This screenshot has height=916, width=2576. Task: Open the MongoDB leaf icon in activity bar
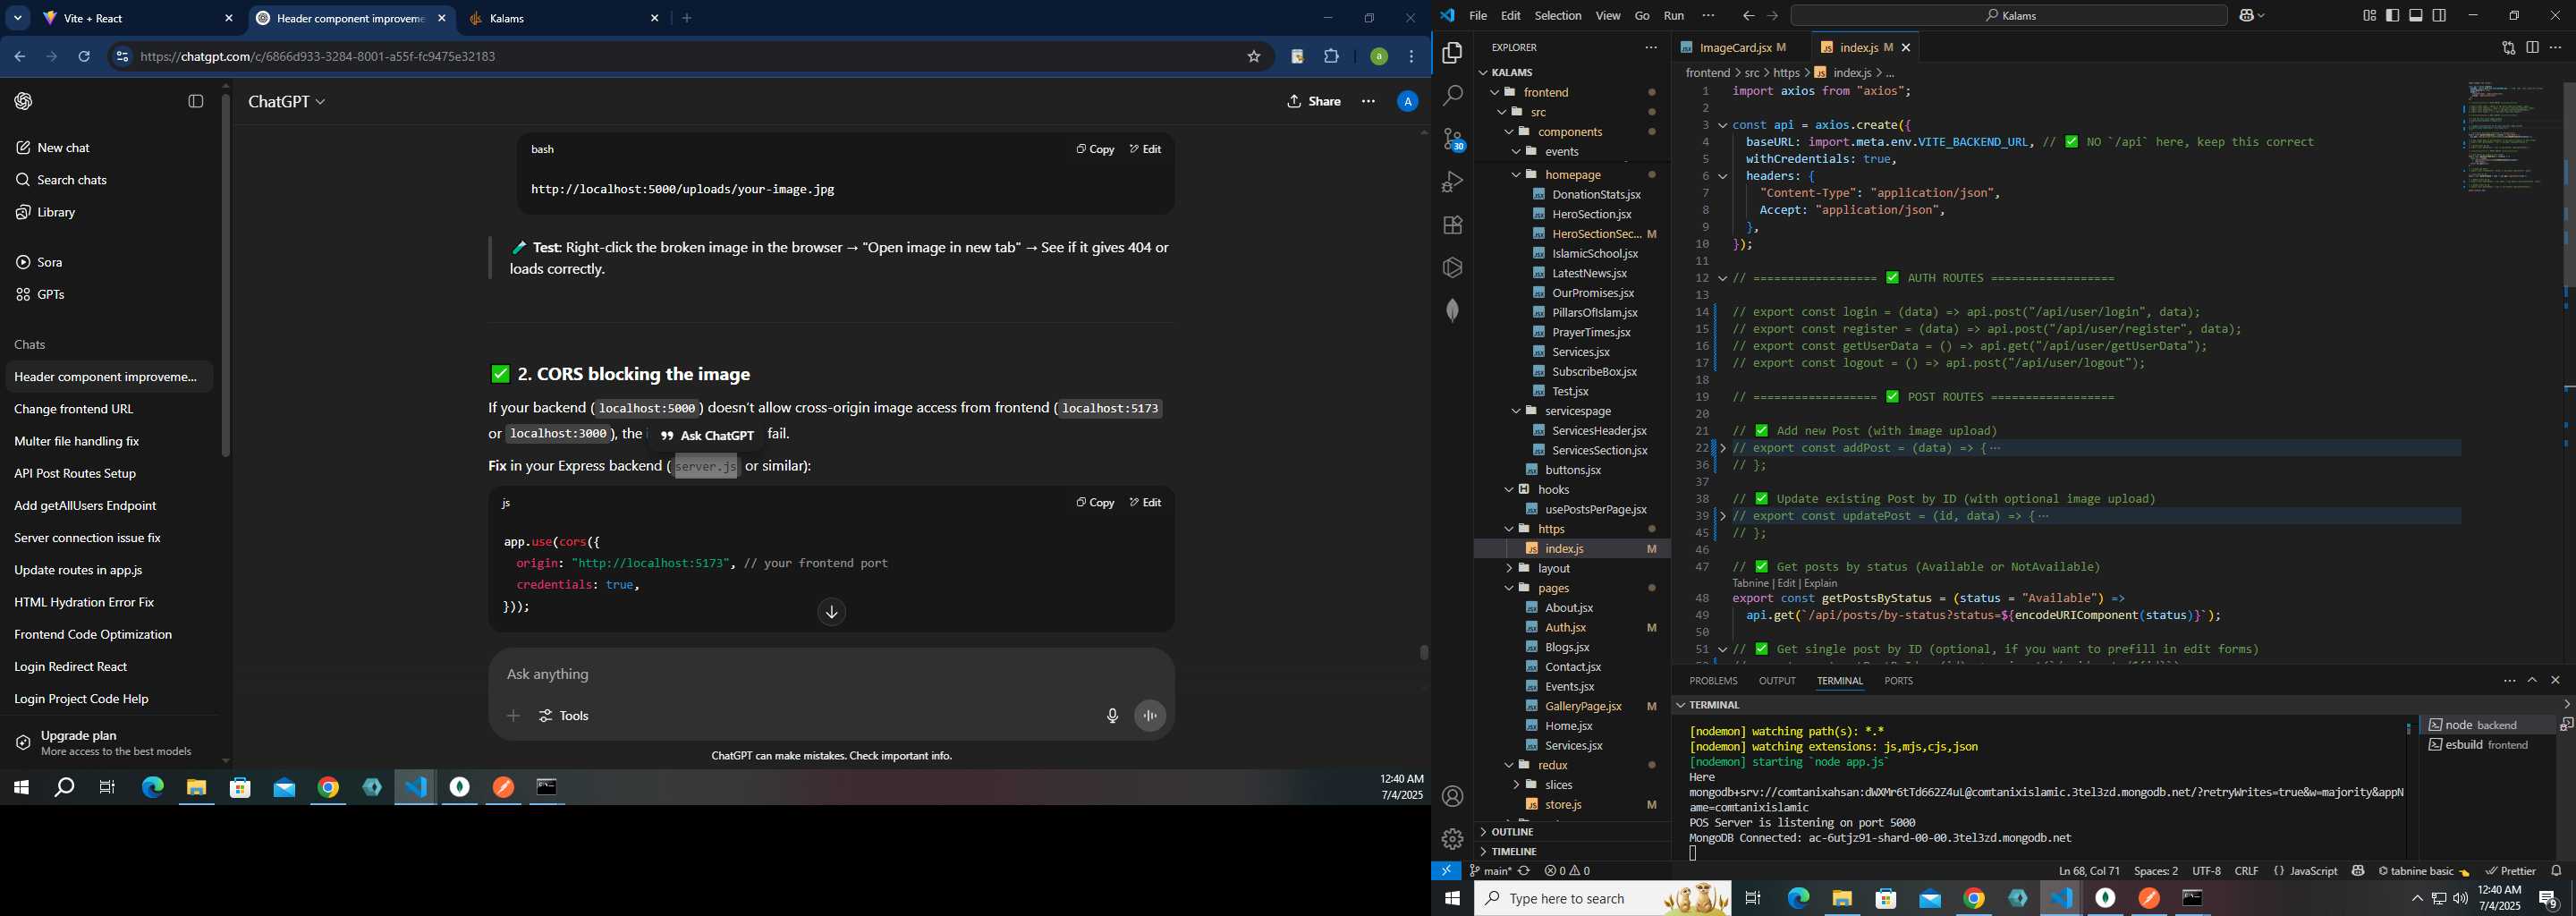pos(1452,310)
